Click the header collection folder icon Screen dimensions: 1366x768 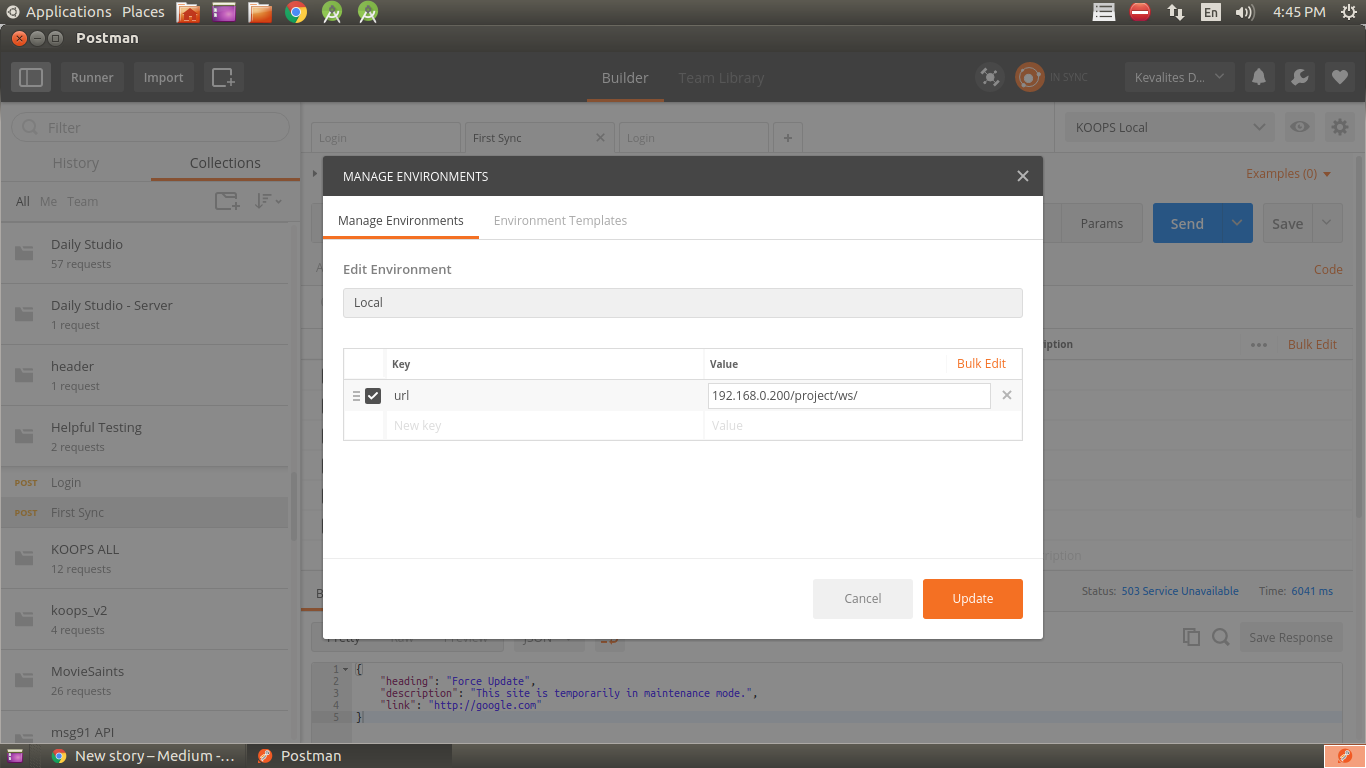tap(25, 375)
